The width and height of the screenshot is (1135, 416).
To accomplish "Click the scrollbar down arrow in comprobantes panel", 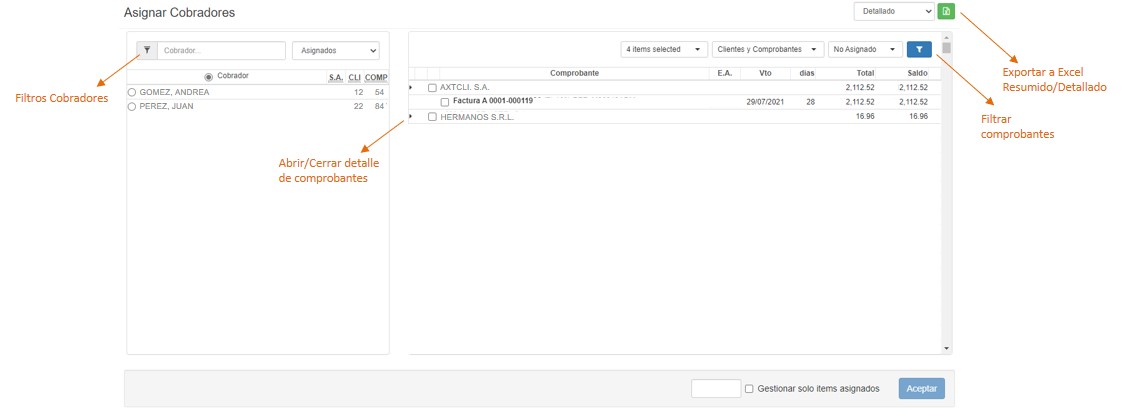I will click(947, 348).
